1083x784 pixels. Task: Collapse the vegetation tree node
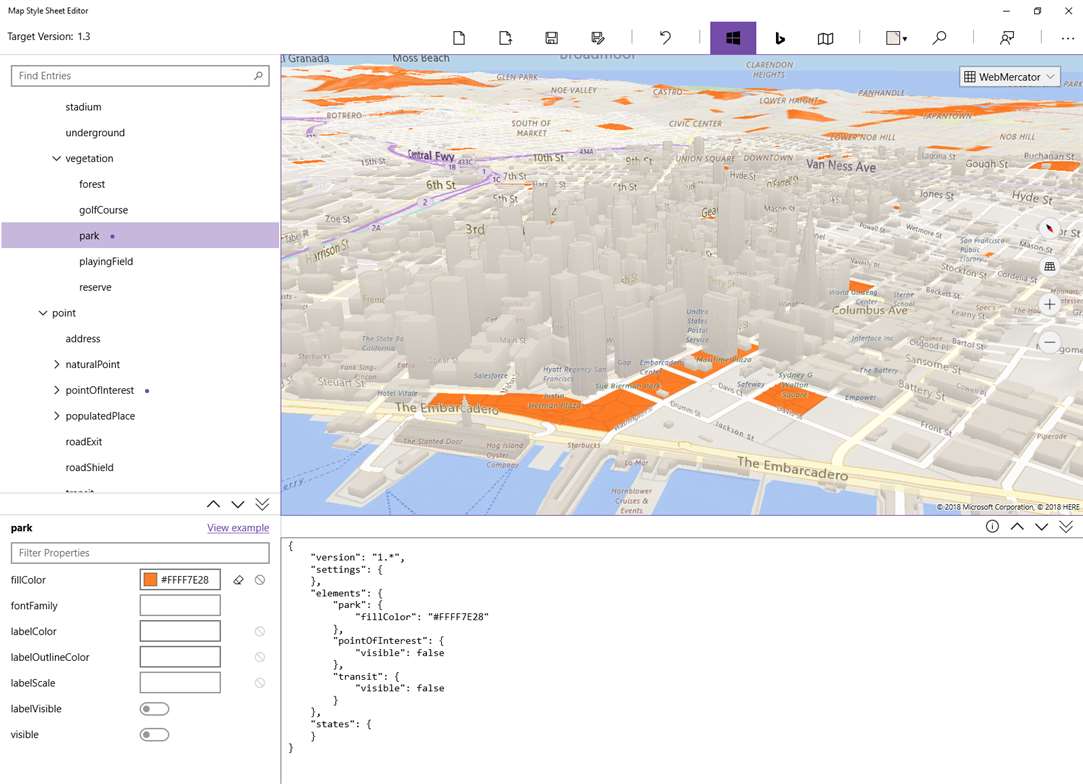click(x=57, y=159)
